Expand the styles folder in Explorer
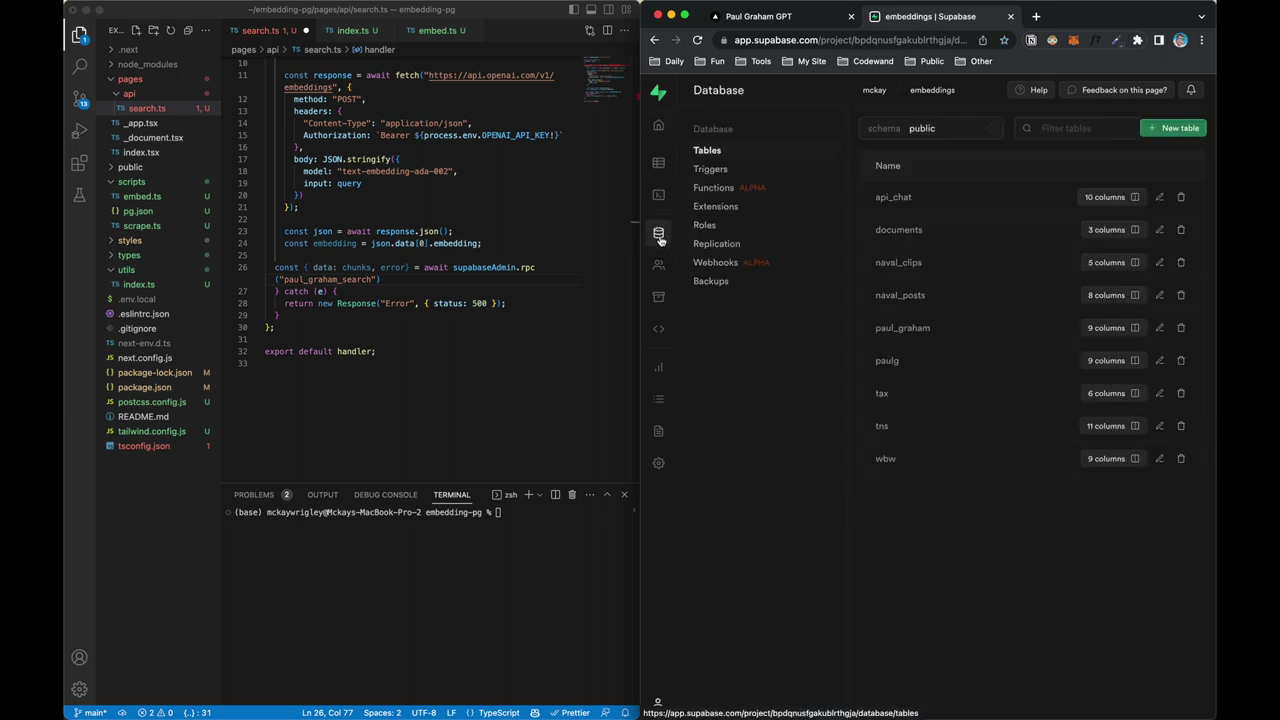 coord(130,241)
